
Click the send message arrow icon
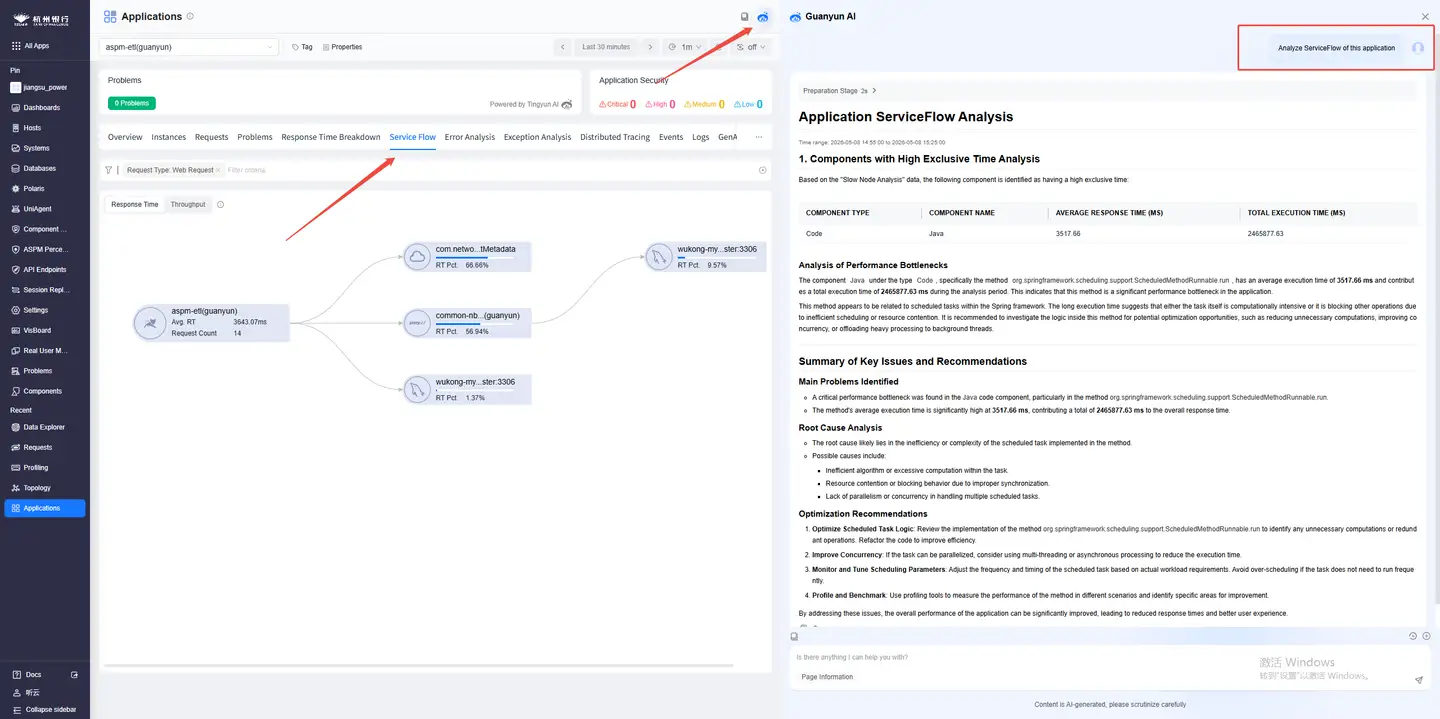1418,679
